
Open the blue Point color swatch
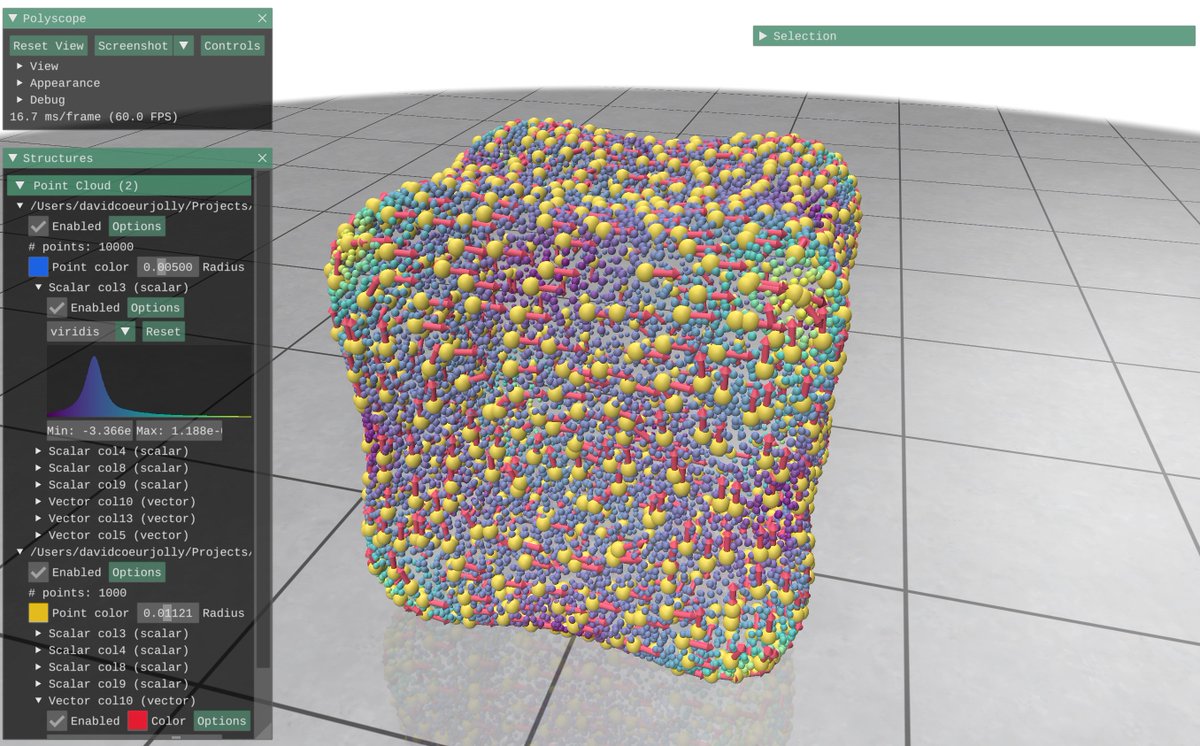pos(38,267)
